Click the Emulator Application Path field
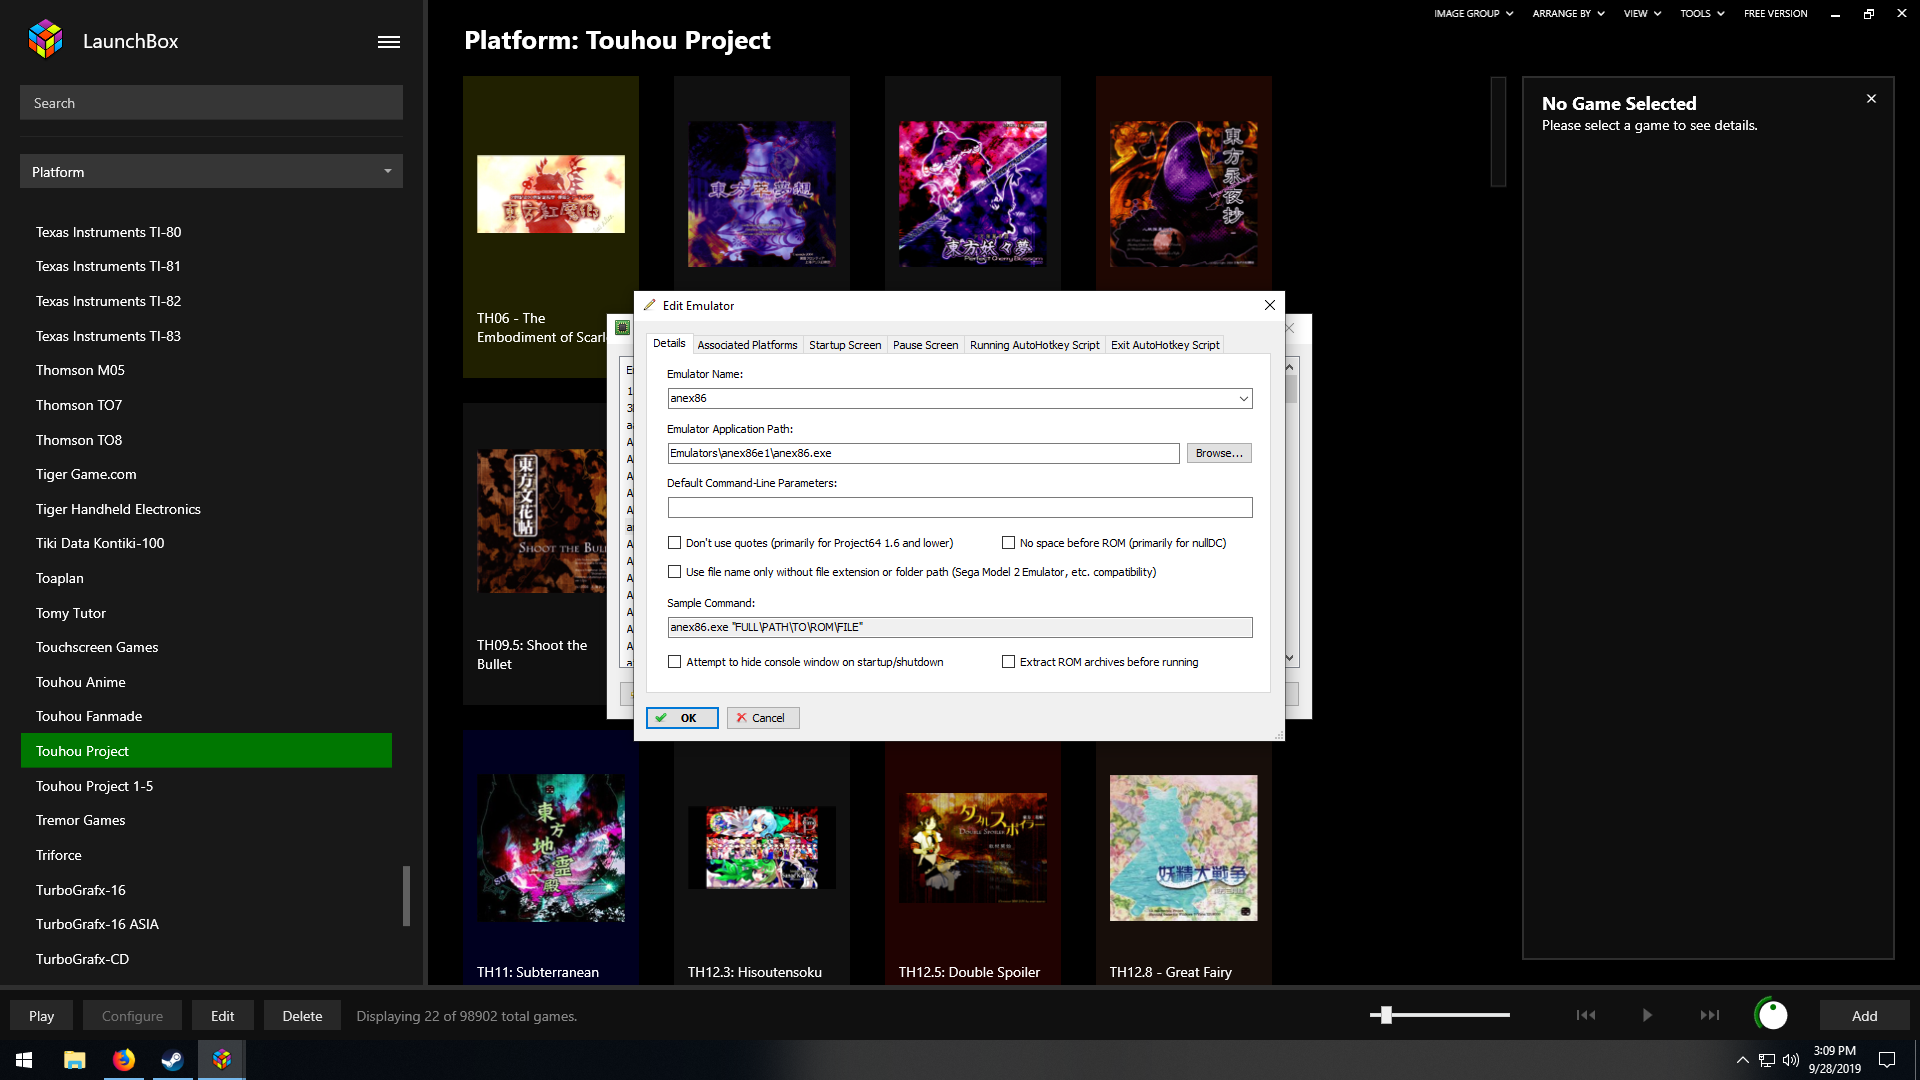The height and width of the screenshot is (1080, 1920). [923, 453]
